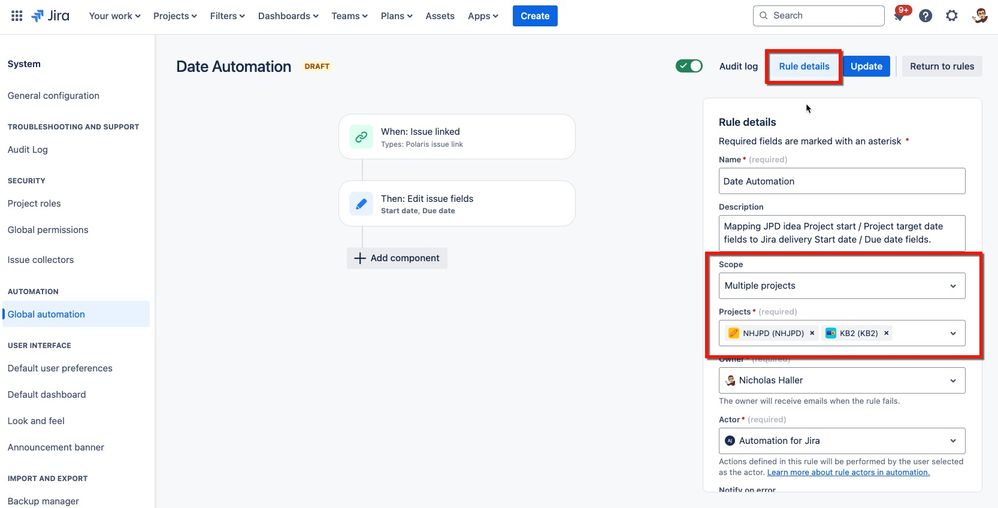Open the help question mark icon
The width and height of the screenshot is (998, 508).
925,16
